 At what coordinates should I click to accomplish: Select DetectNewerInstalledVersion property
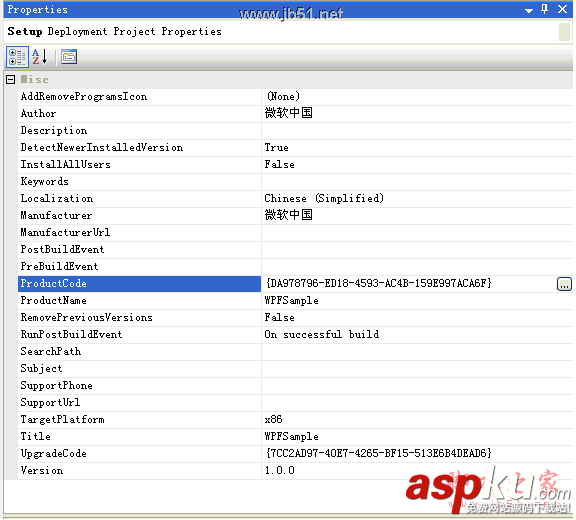[140, 148]
